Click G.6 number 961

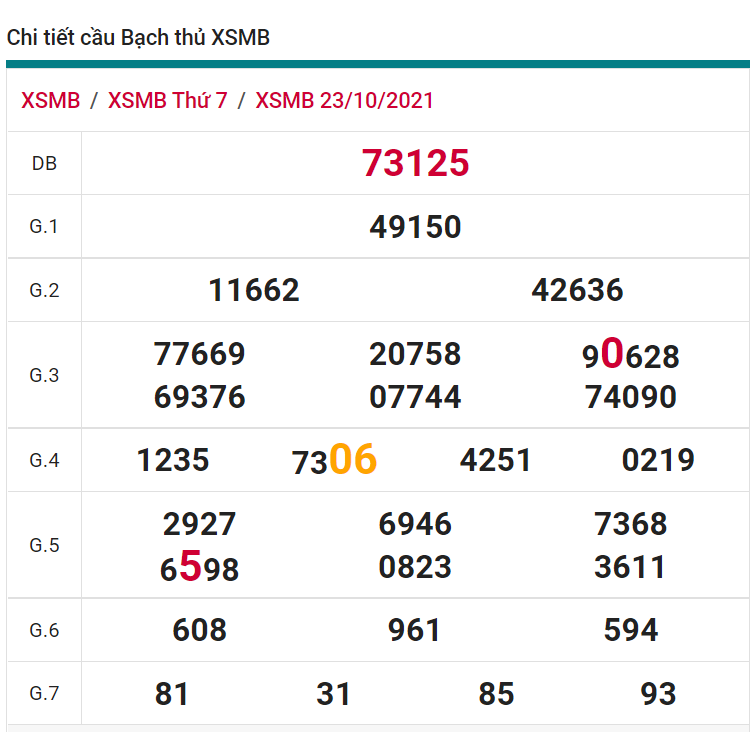coord(415,630)
